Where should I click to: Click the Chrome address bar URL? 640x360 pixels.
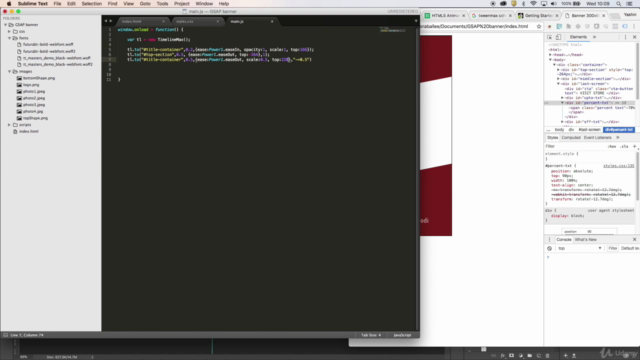(x=474, y=27)
